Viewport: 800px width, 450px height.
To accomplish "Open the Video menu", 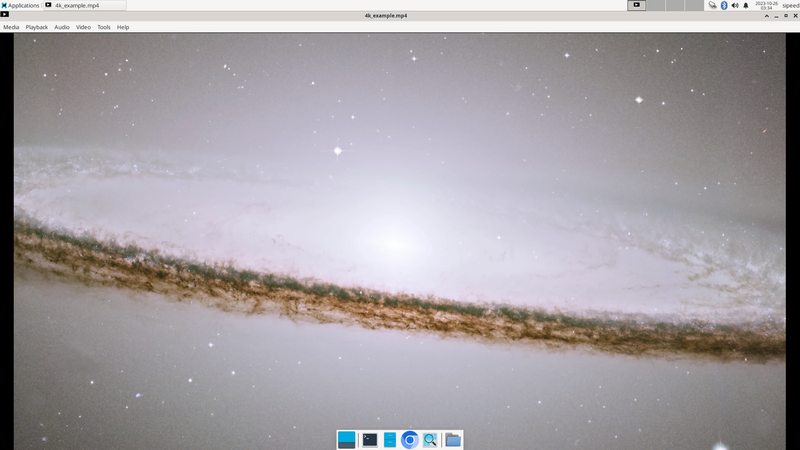I will pyautogui.click(x=83, y=27).
